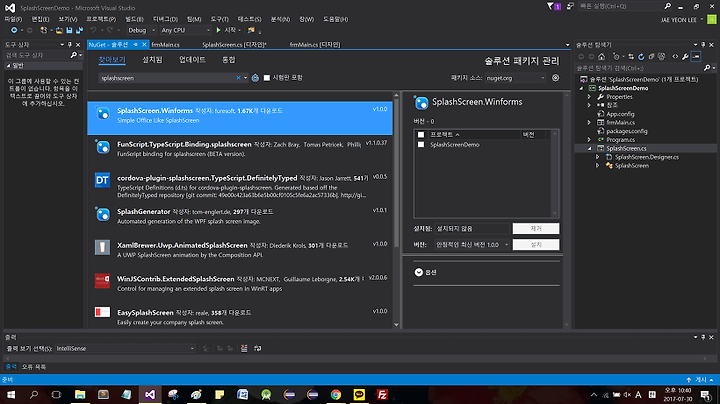The width and height of the screenshot is (720, 404).
Task: Open the File menu
Action: [13, 19]
